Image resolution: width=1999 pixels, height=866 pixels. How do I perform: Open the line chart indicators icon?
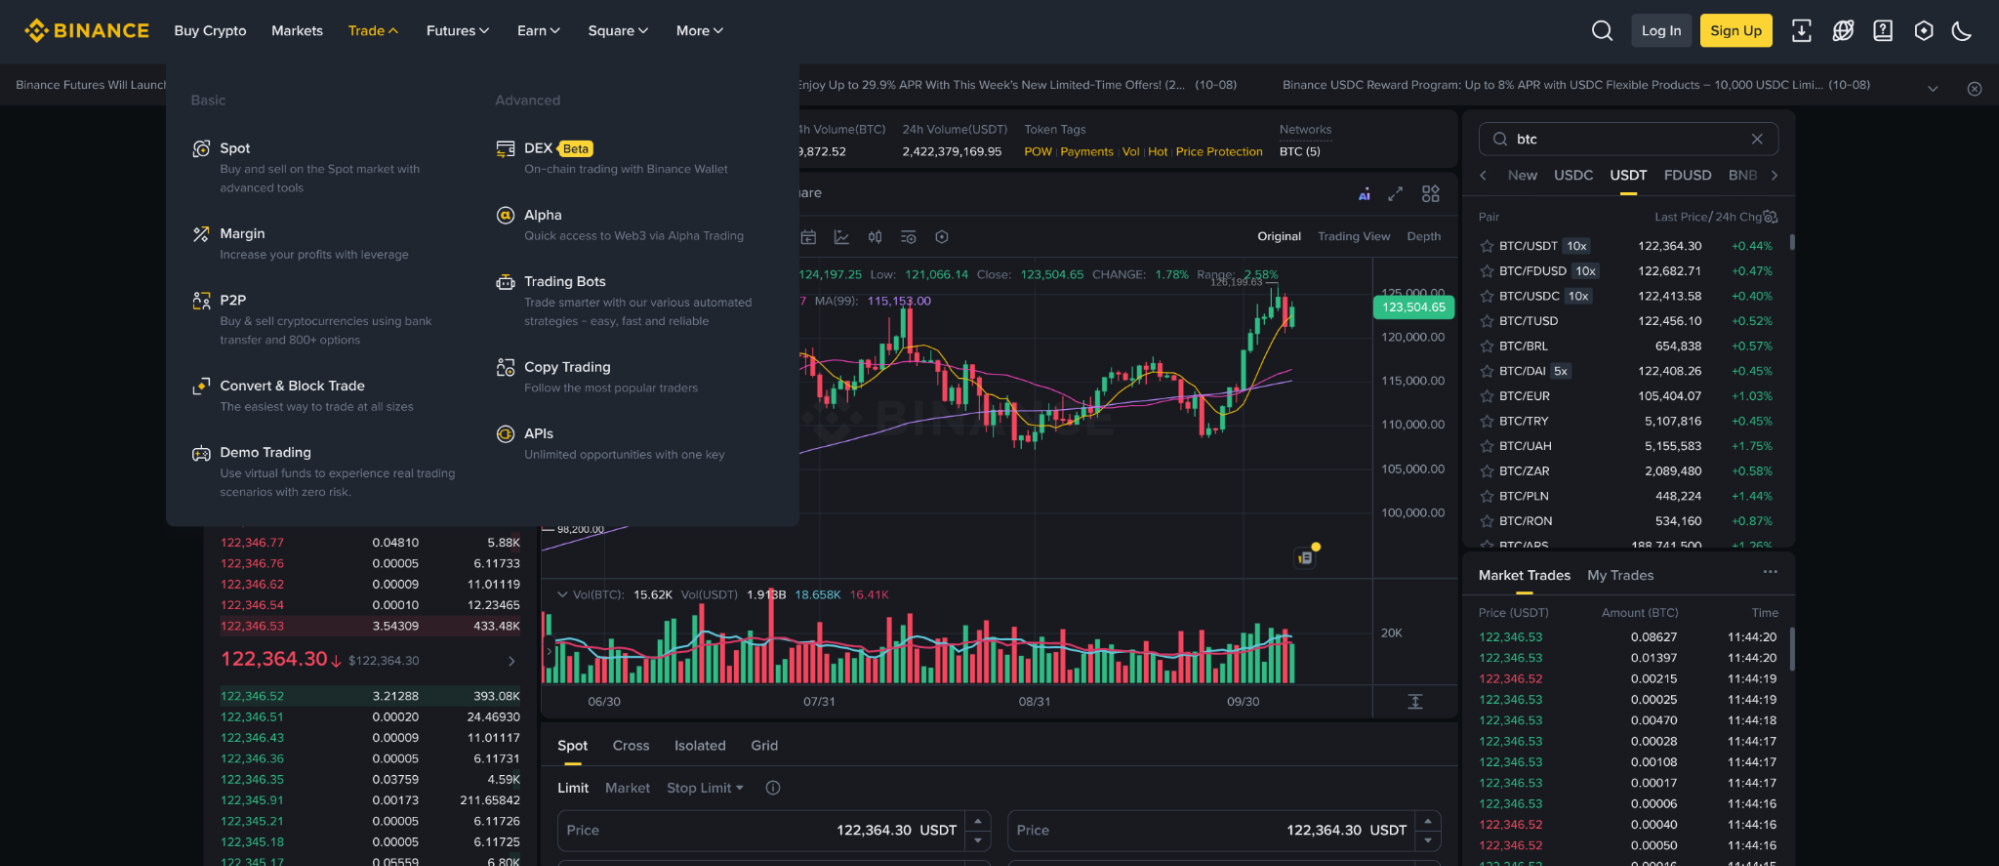point(842,237)
